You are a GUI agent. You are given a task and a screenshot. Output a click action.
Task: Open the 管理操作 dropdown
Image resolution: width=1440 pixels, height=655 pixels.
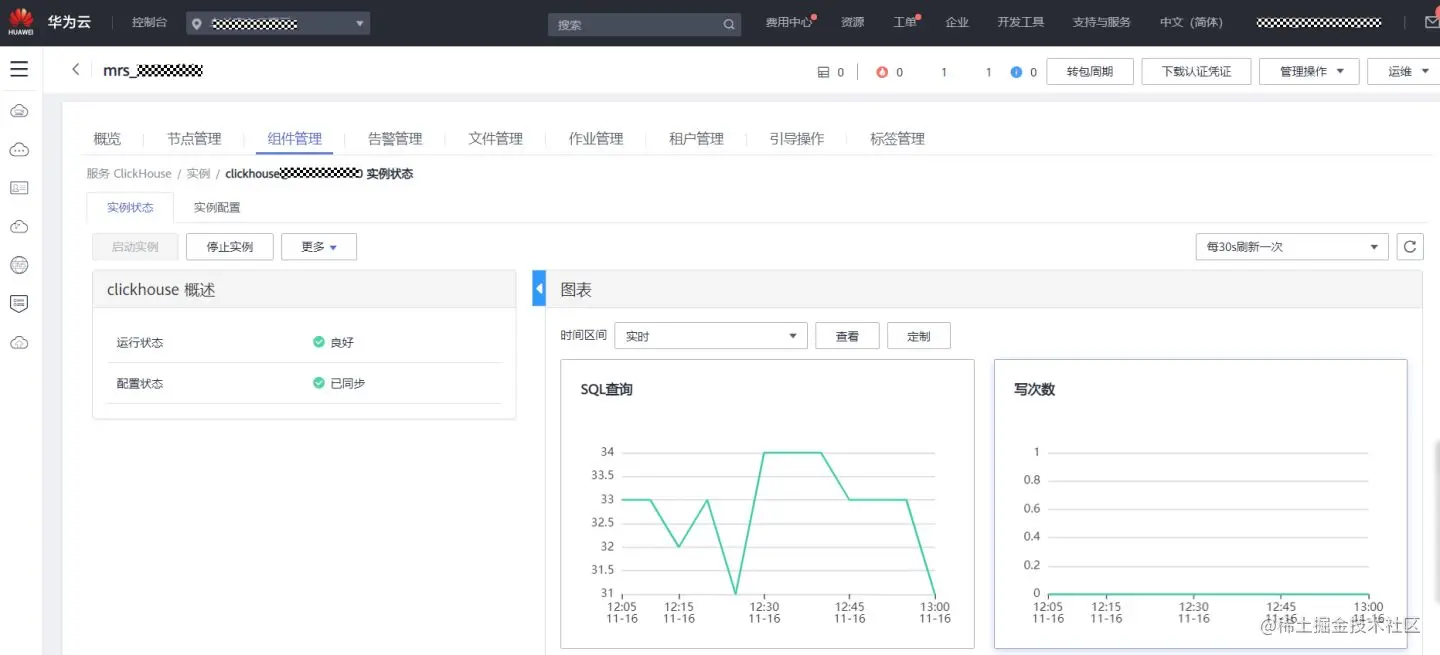click(x=1309, y=71)
